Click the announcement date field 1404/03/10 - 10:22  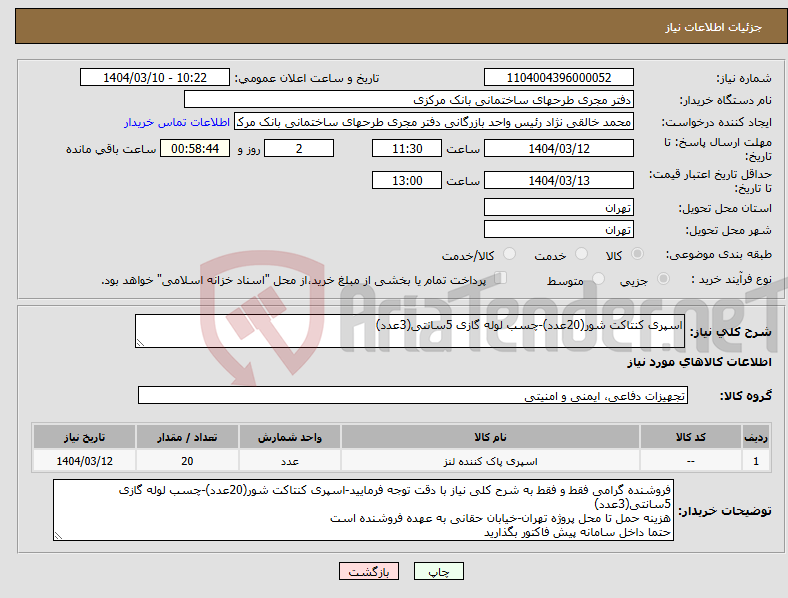pyautogui.click(x=155, y=77)
